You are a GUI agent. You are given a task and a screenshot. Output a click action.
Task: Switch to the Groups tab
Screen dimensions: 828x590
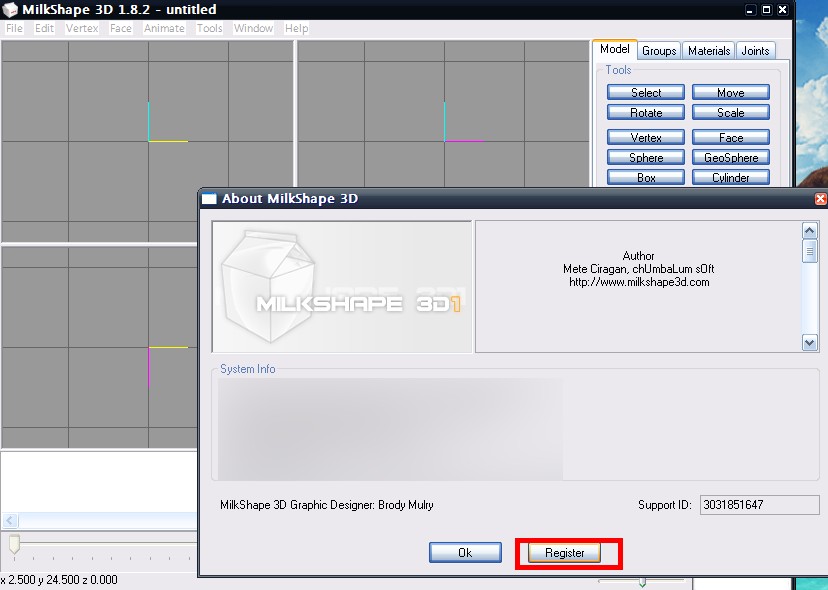659,51
